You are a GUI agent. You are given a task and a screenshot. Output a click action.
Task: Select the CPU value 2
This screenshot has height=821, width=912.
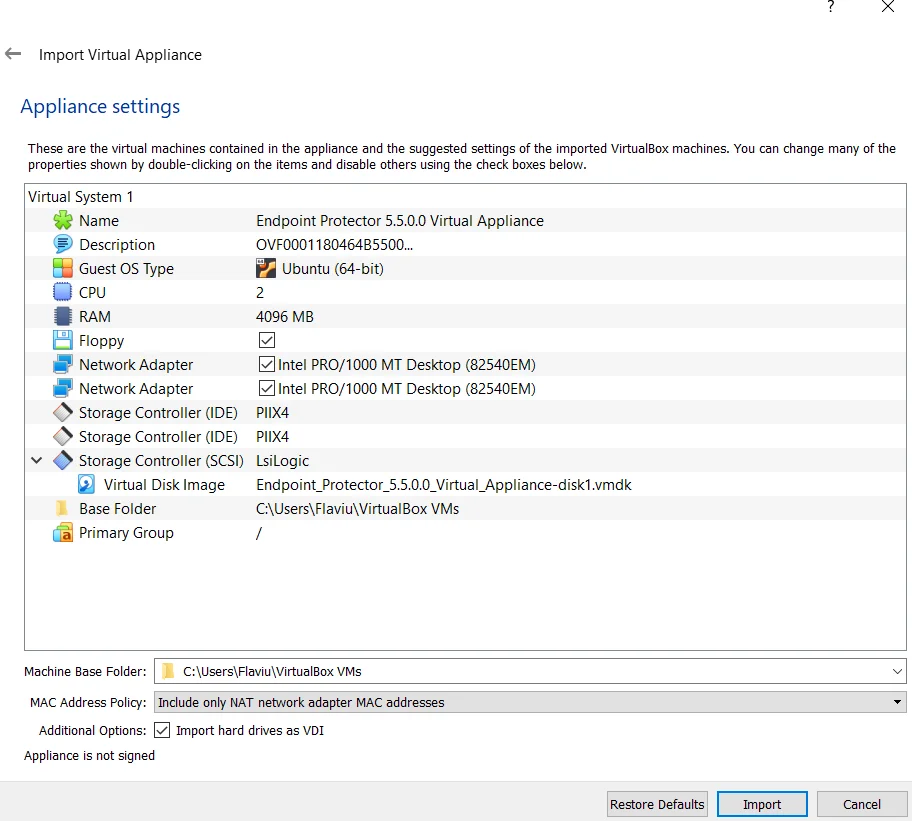pyautogui.click(x=260, y=292)
